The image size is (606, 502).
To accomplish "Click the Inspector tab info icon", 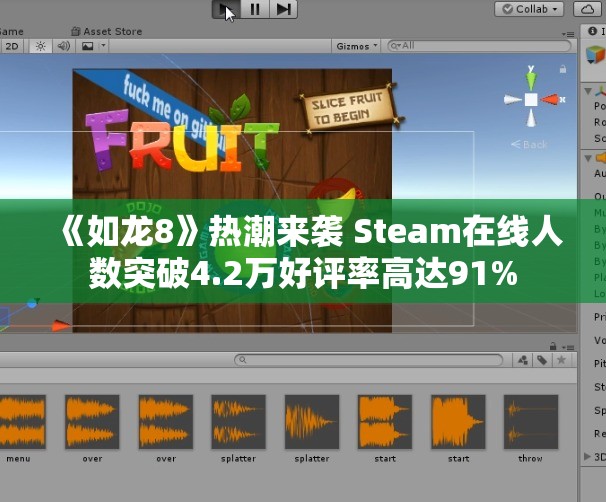I will point(592,31).
